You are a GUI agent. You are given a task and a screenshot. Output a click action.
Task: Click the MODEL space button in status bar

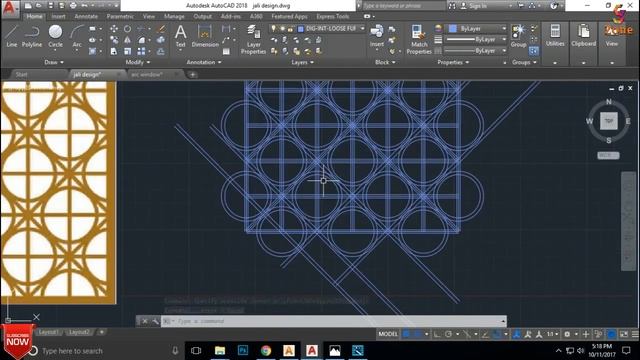[x=387, y=334]
